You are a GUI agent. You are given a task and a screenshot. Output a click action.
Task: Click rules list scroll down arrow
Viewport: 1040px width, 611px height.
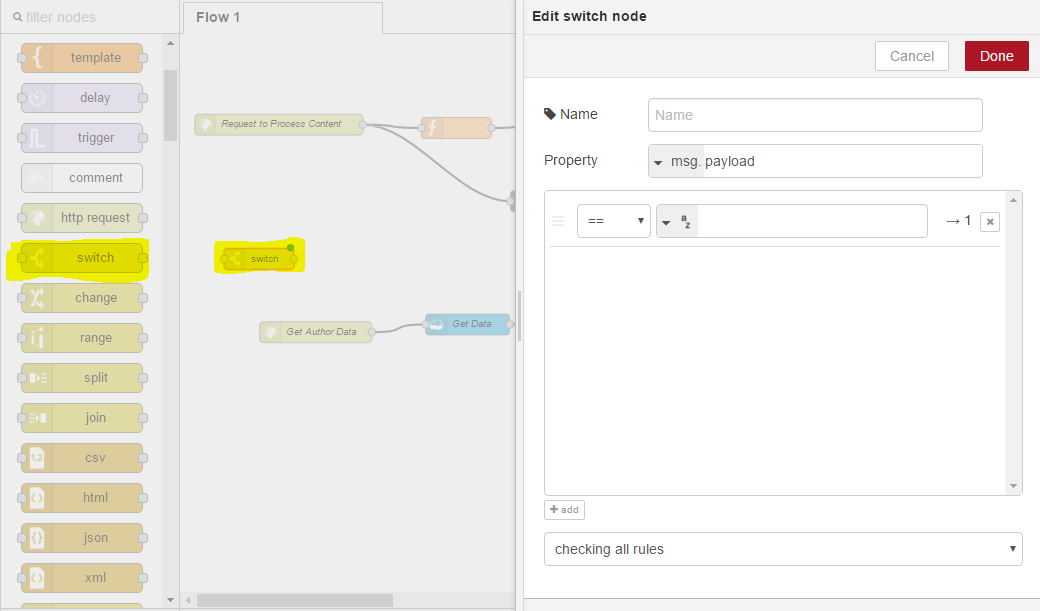[1013, 486]
